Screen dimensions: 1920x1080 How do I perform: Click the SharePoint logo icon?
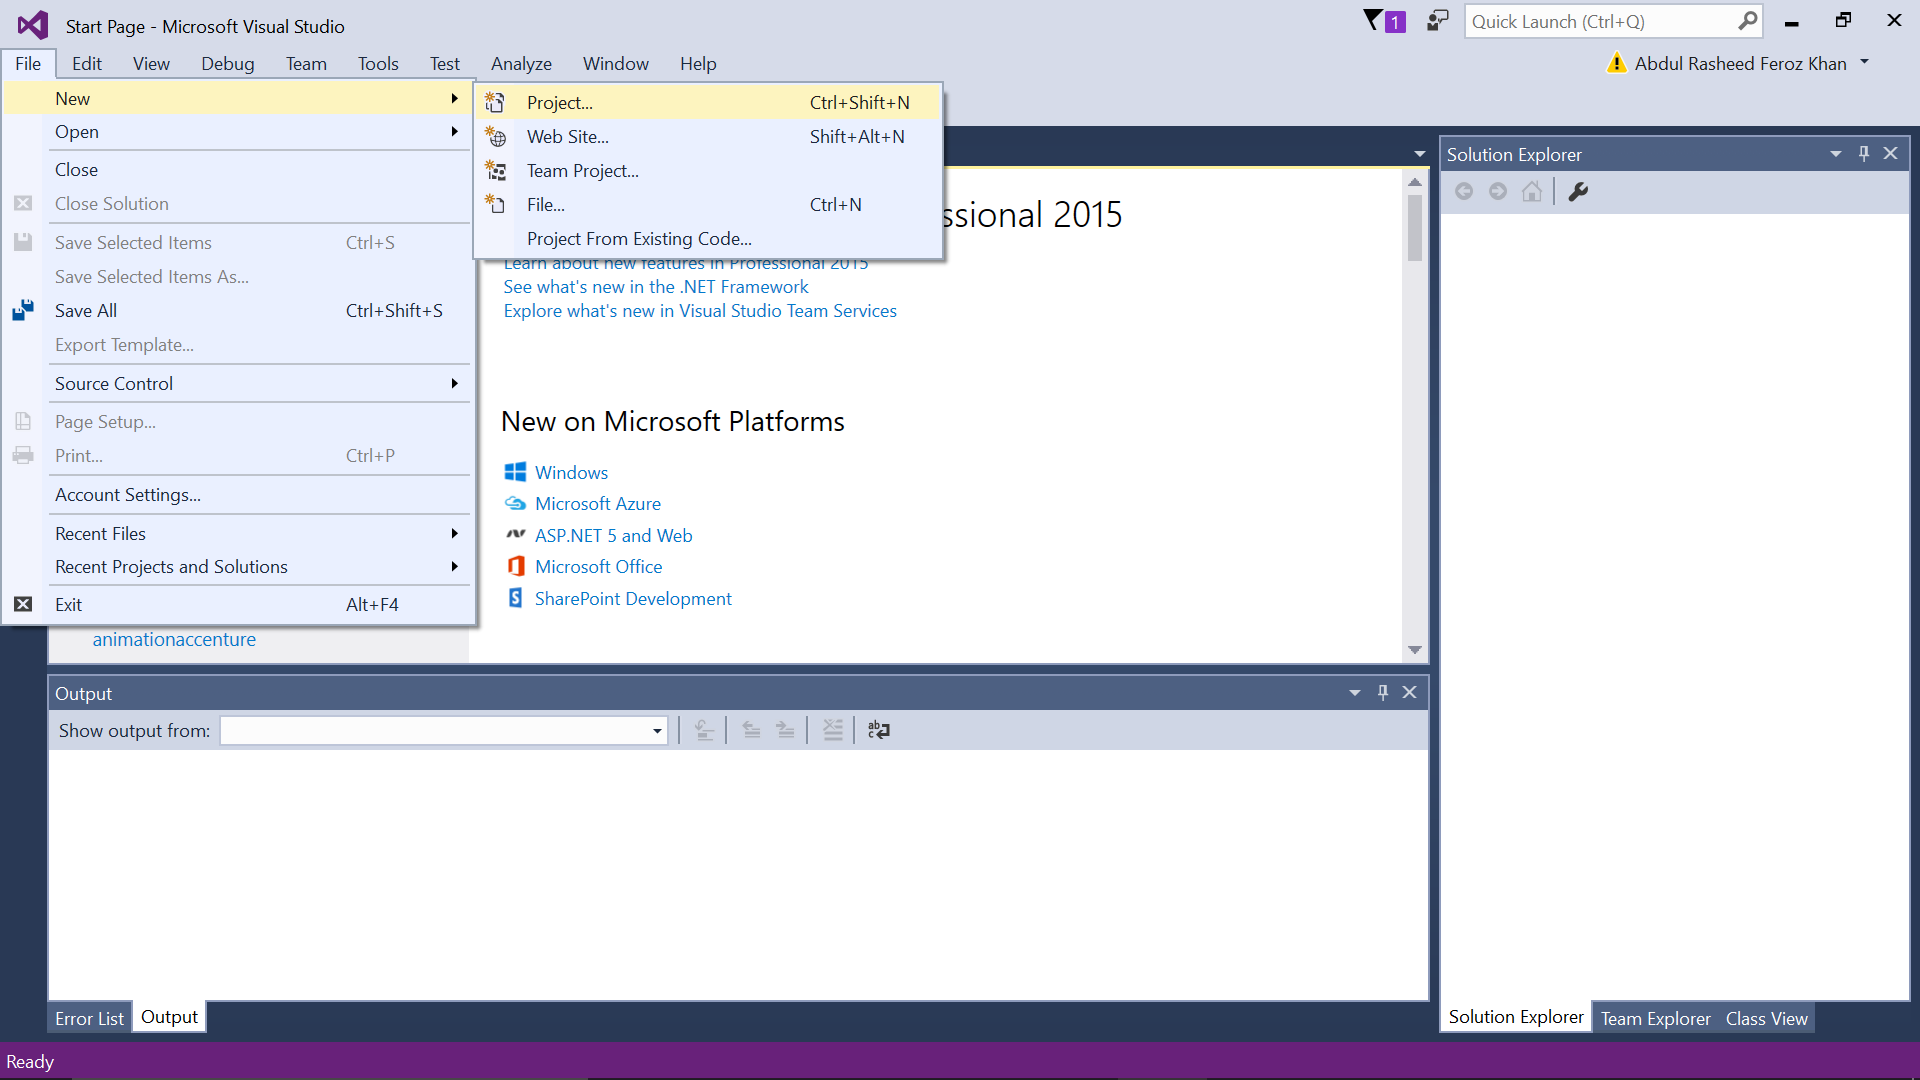(x=515, y=598)
